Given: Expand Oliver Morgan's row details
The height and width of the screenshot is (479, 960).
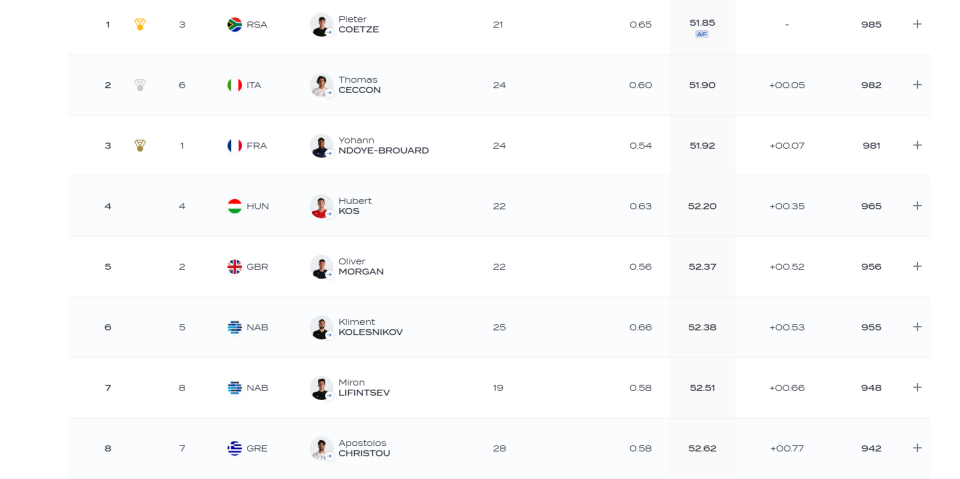Looking at the screenshot, I should click(x=917, y=267).
